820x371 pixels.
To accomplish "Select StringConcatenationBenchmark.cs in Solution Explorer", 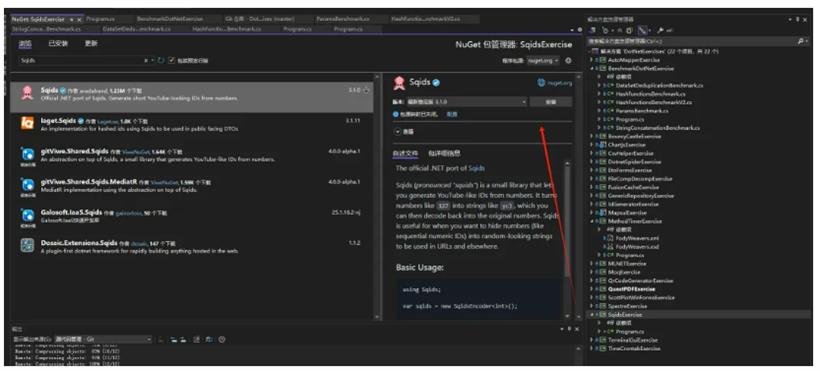I will (x=658, y=128).
